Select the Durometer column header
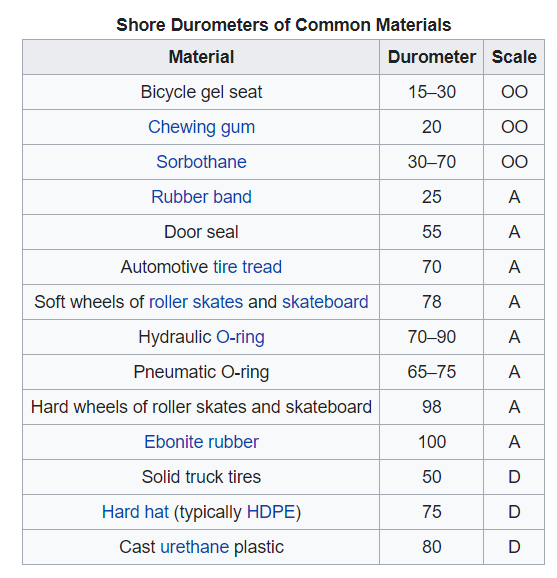 [432, 57]
